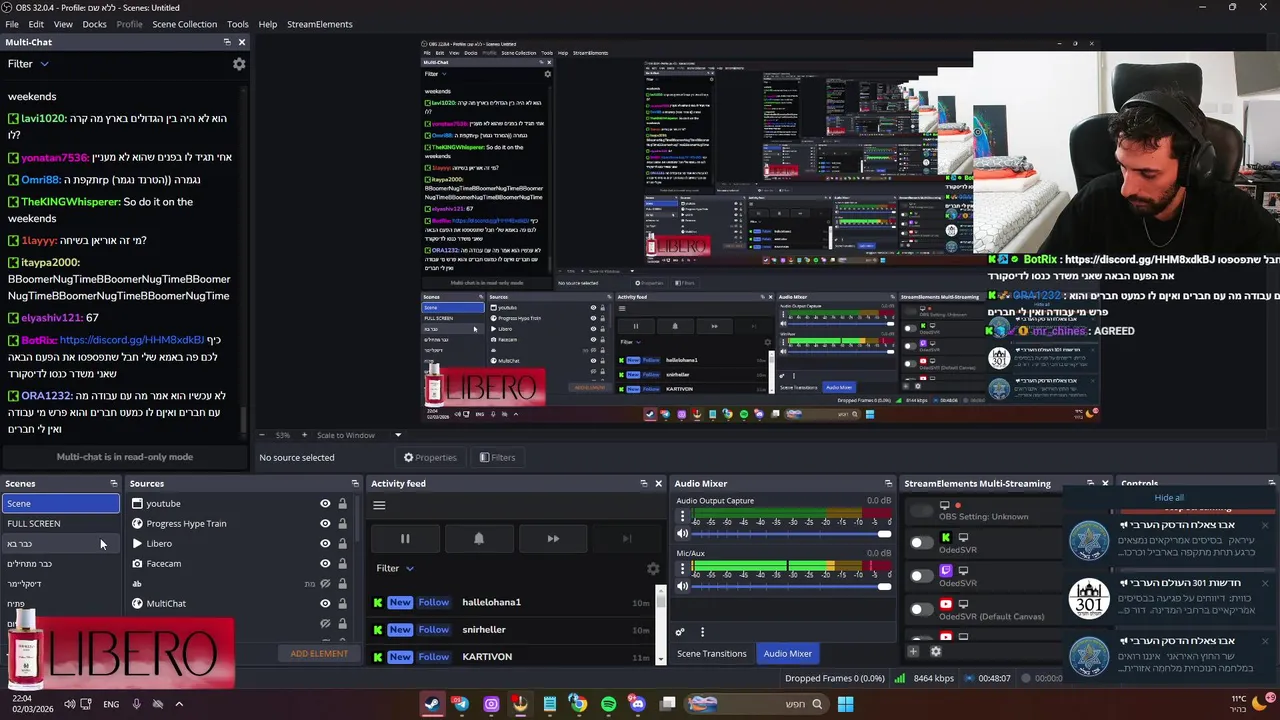Float the Activity feed dock

[x=643, y=483]
